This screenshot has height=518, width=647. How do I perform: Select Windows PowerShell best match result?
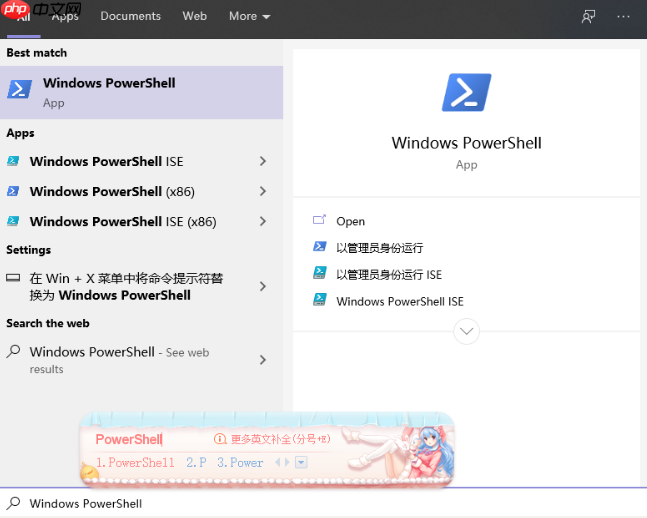click(142, 92)
